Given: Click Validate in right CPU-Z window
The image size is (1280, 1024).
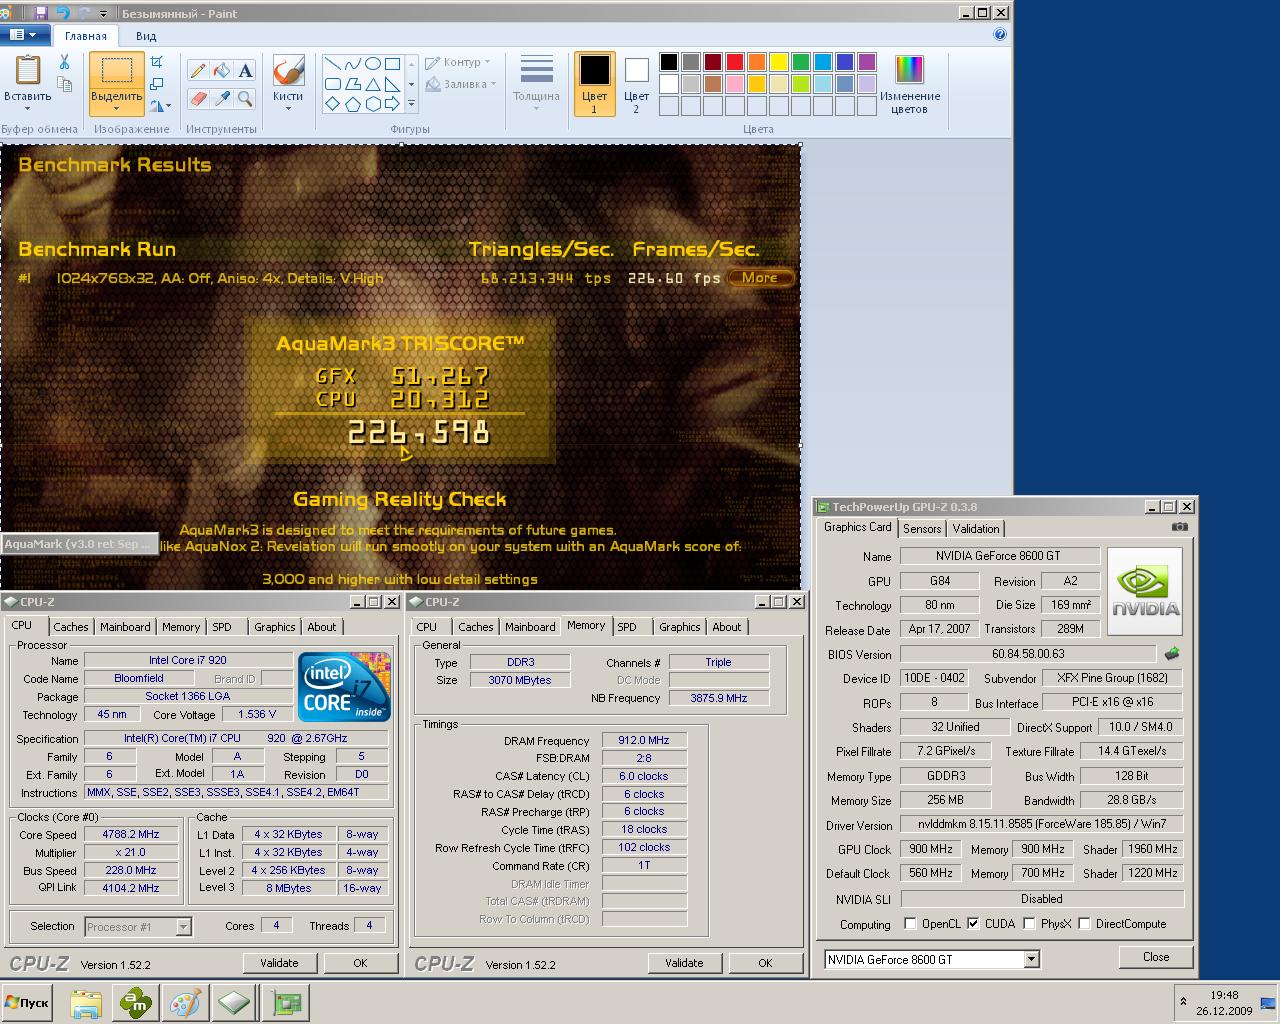Looking at the screenshot, I should tap(684, 963).
